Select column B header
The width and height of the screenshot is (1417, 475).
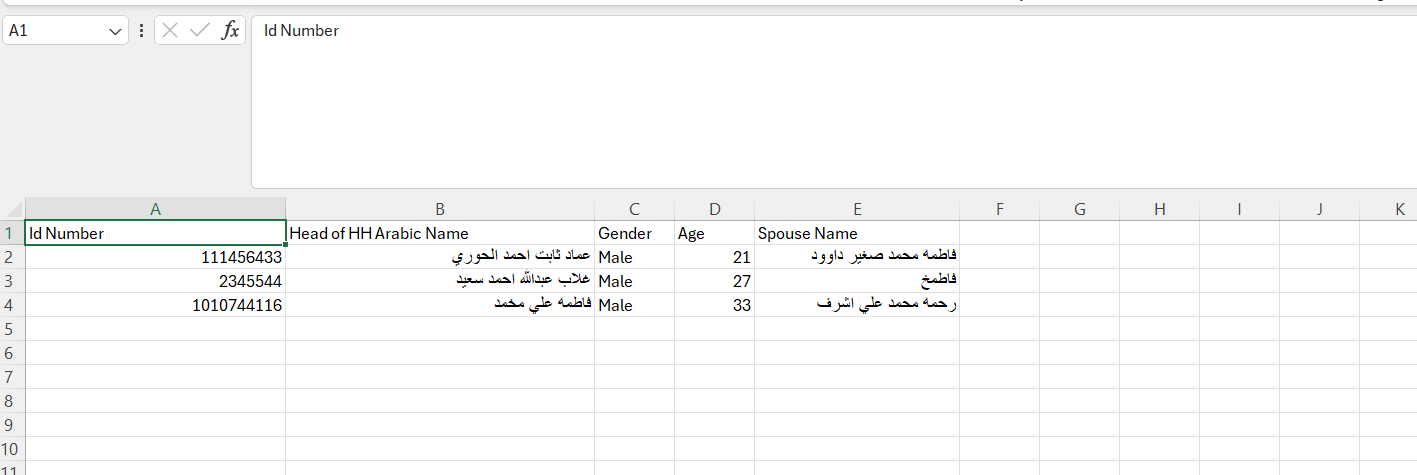[440, 209]
